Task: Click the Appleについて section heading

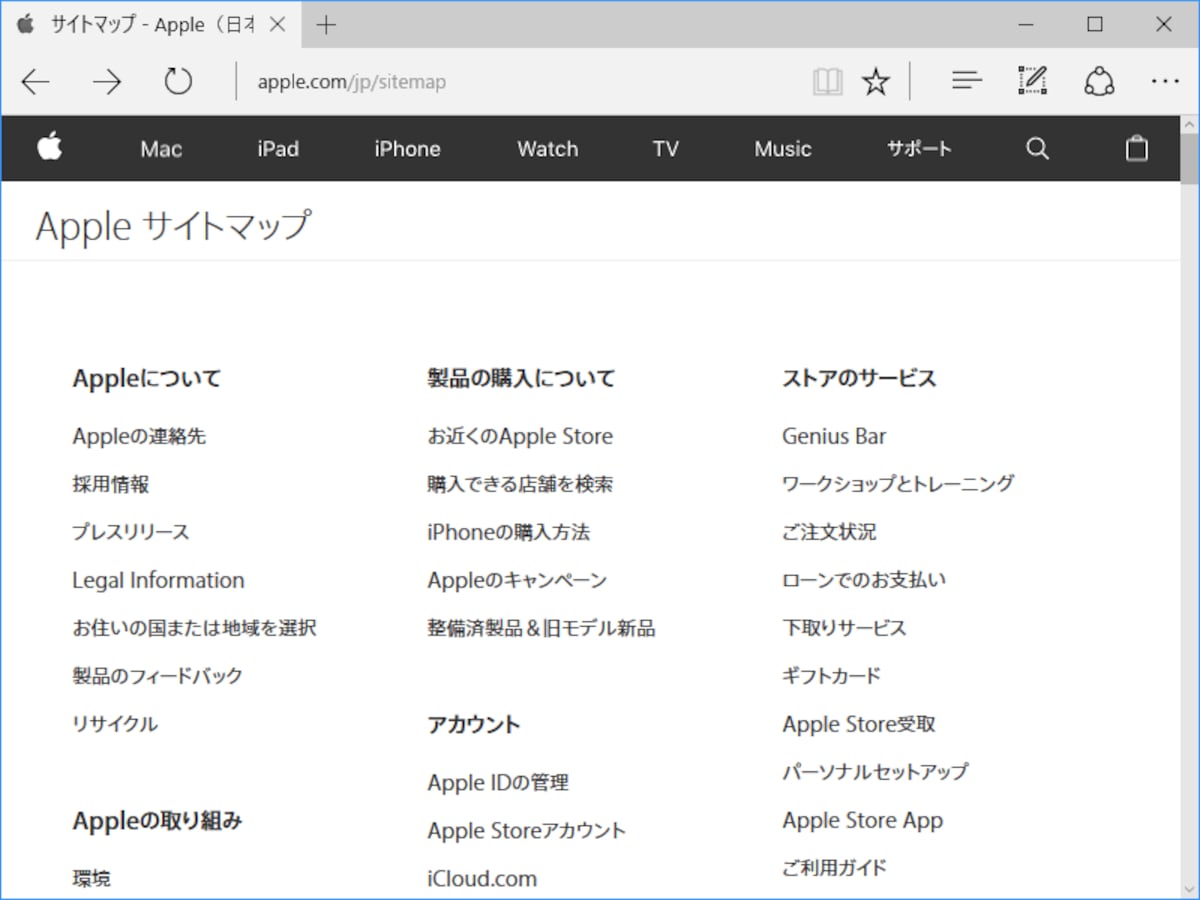Action: click(x=146, y=378)
